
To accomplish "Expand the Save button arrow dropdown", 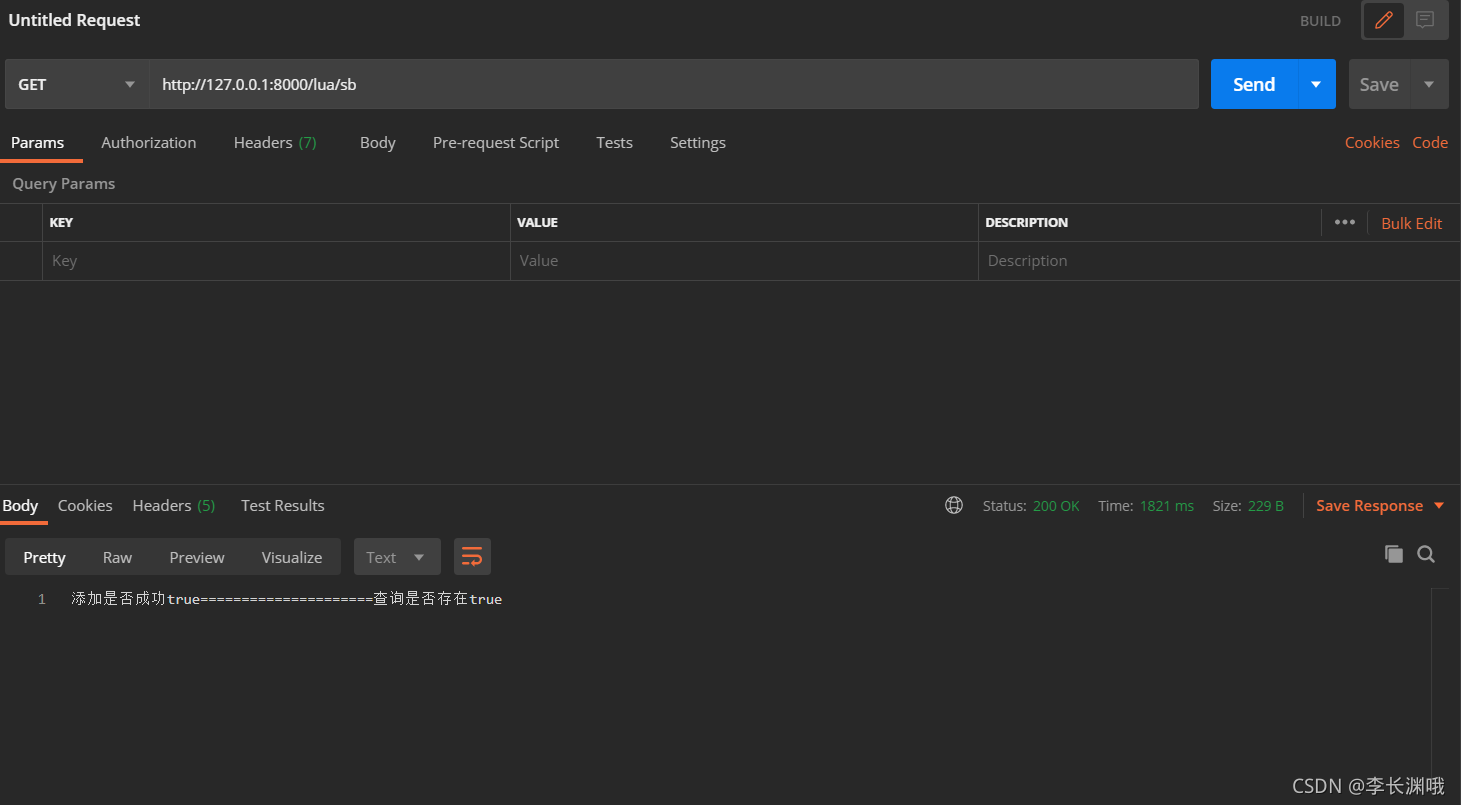I will coord(1429,84).
